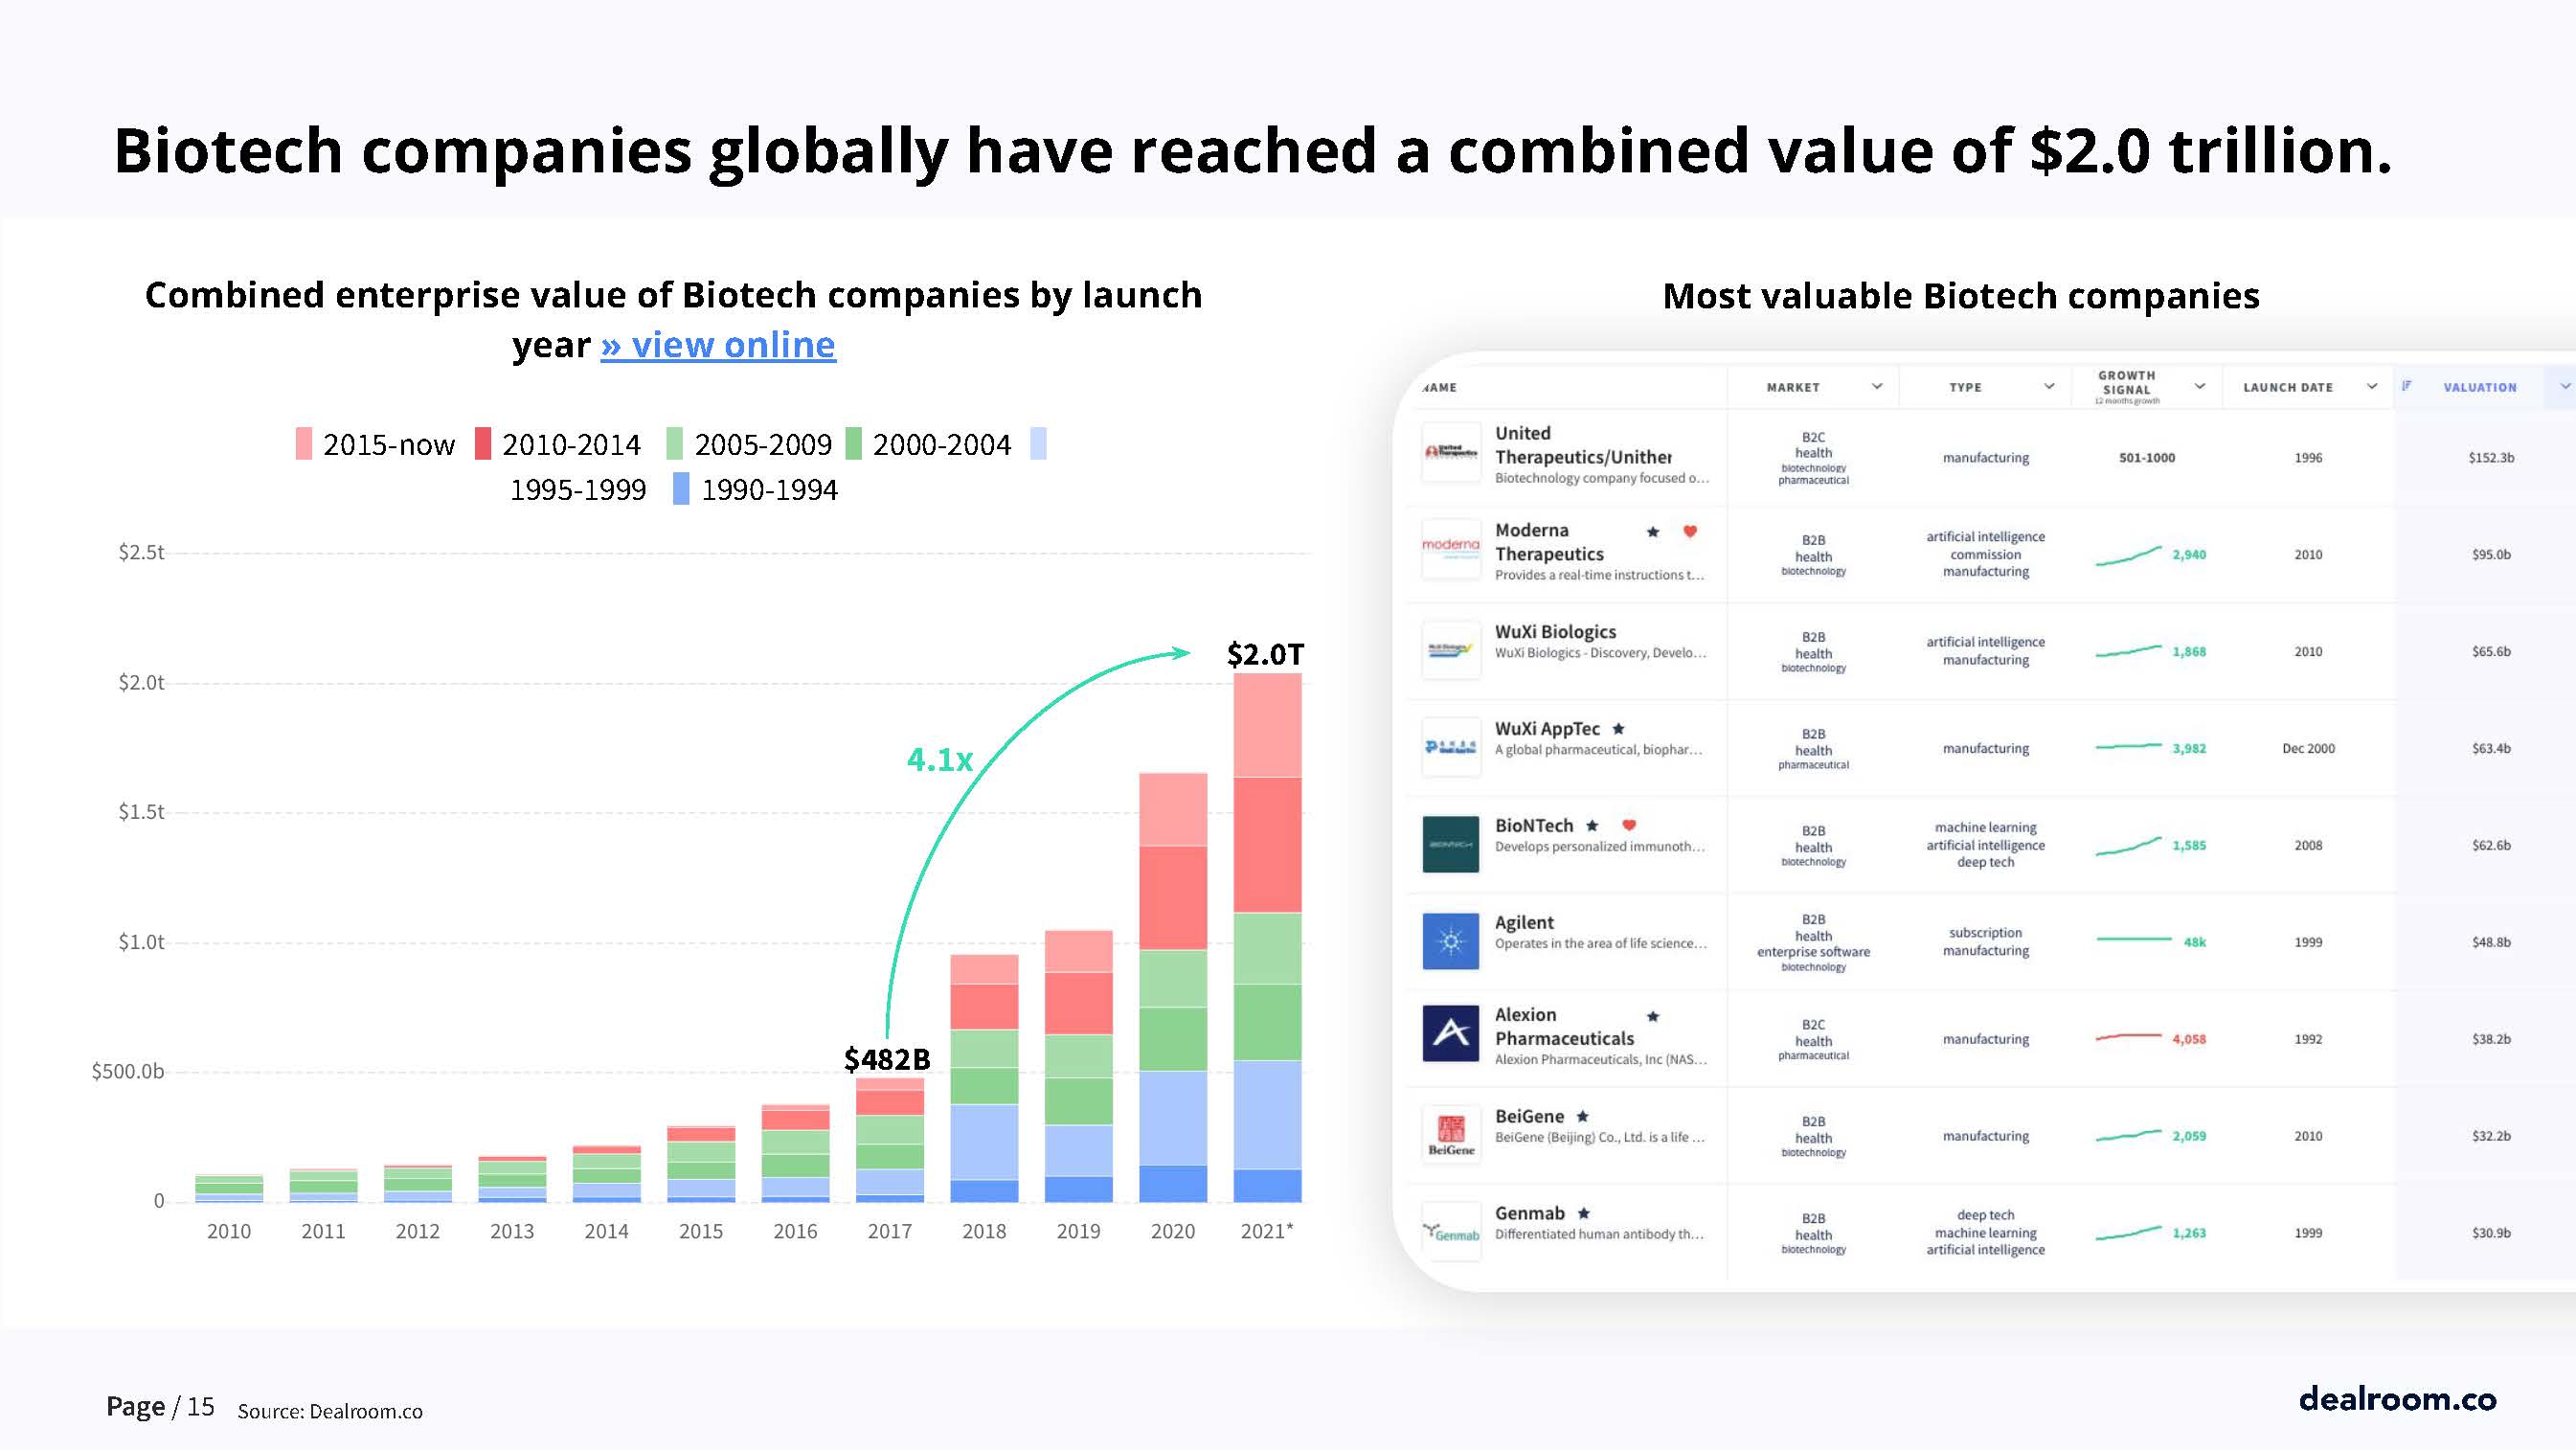The height and width of the screenshot is (1450, 2576).
Task: Click the Type column header
Action: point(1965,388)
